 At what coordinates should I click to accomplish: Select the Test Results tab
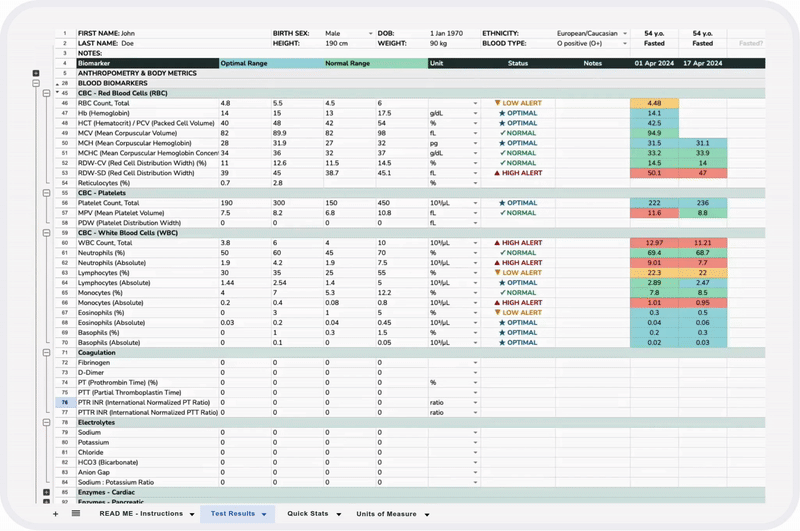click(x=233, y=514)
